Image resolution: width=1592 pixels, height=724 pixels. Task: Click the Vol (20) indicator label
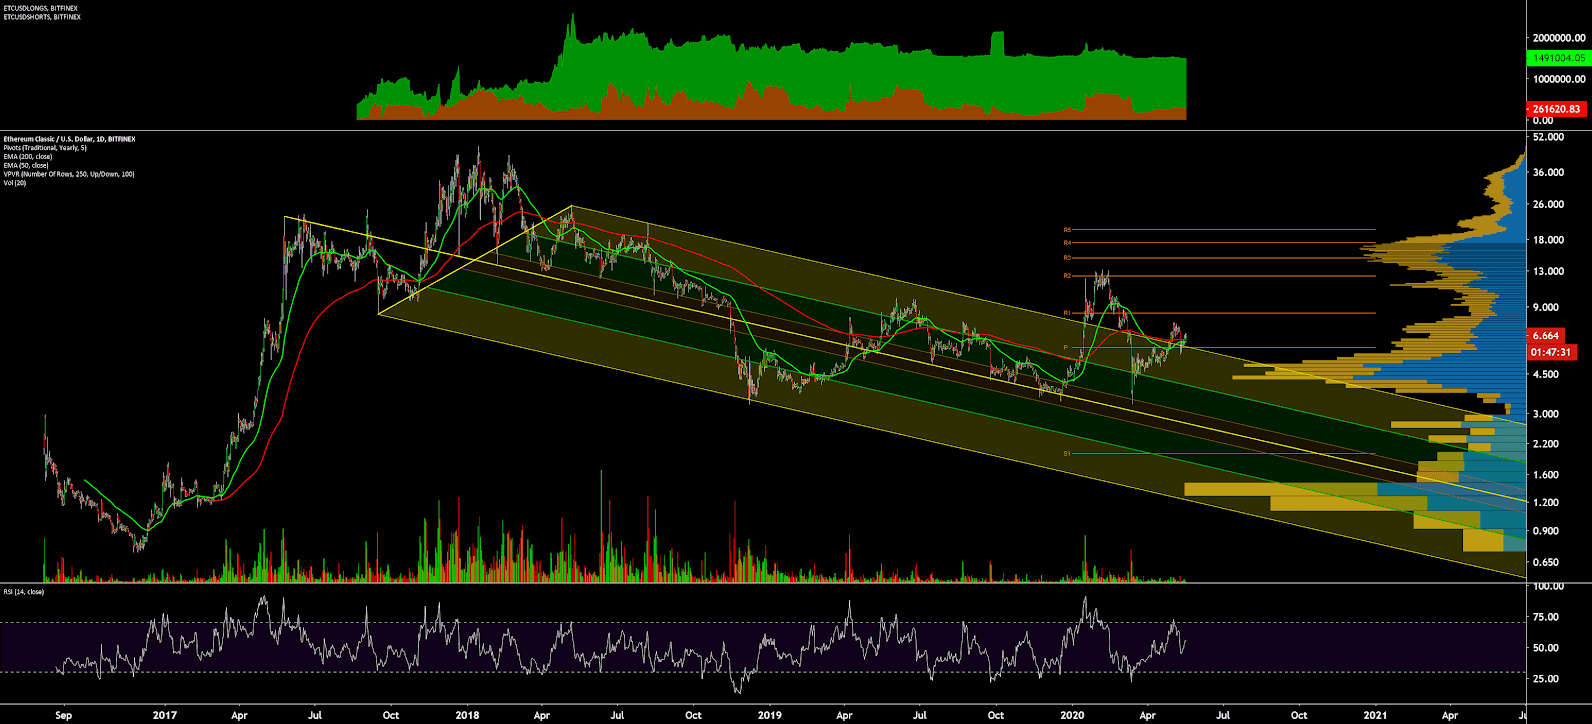point(15,183)
